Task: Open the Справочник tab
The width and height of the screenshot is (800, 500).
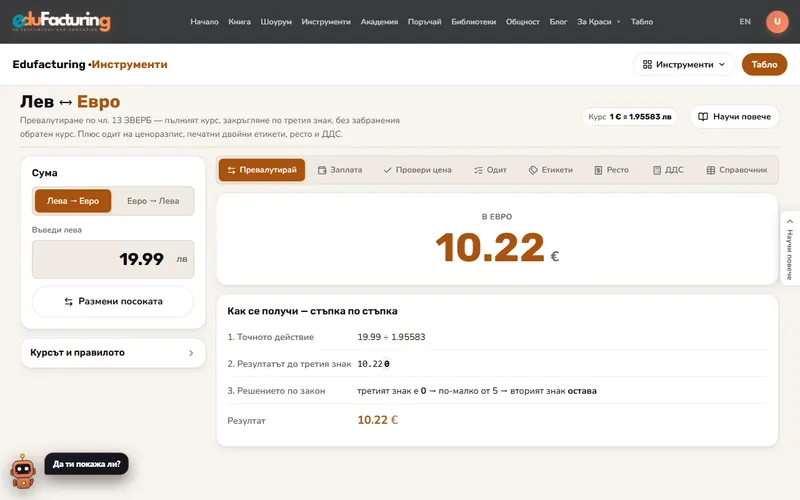Action: pos(737,170)
